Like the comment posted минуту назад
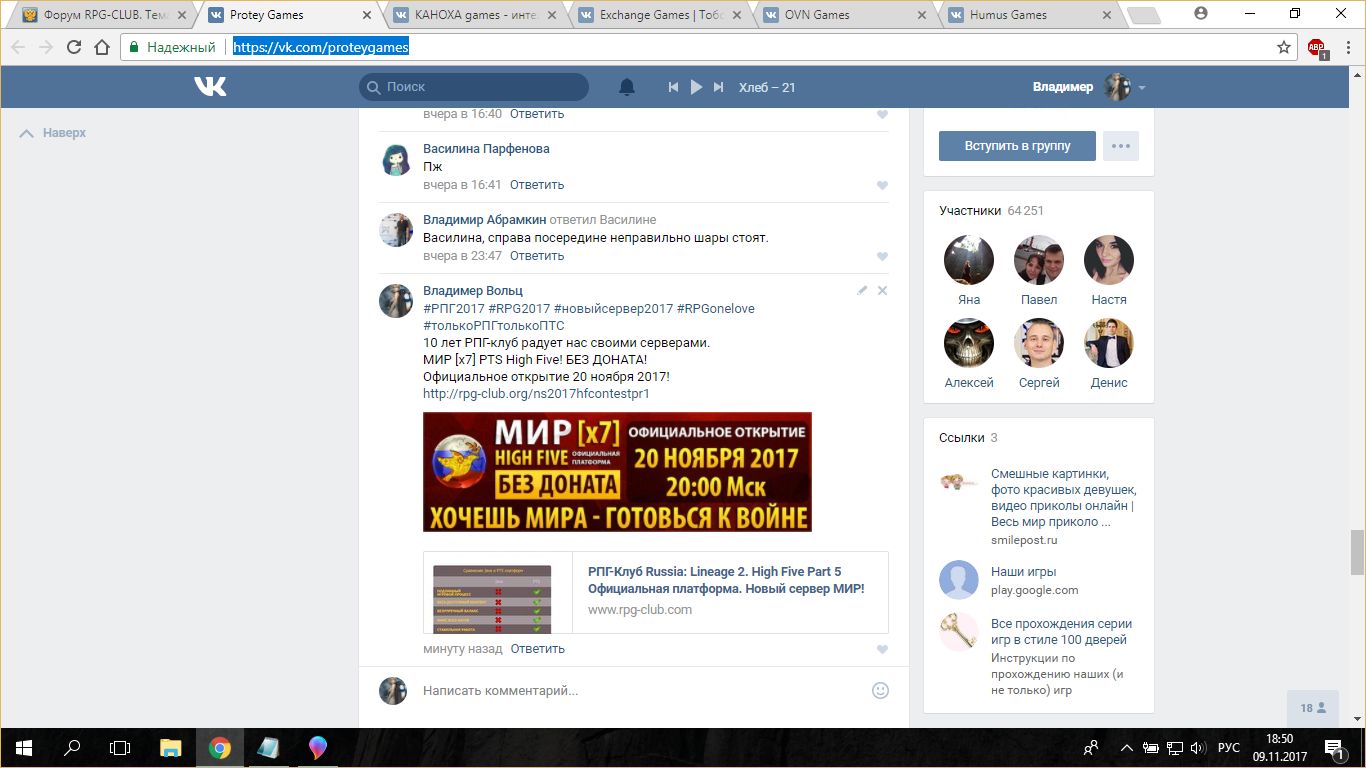 882,649
